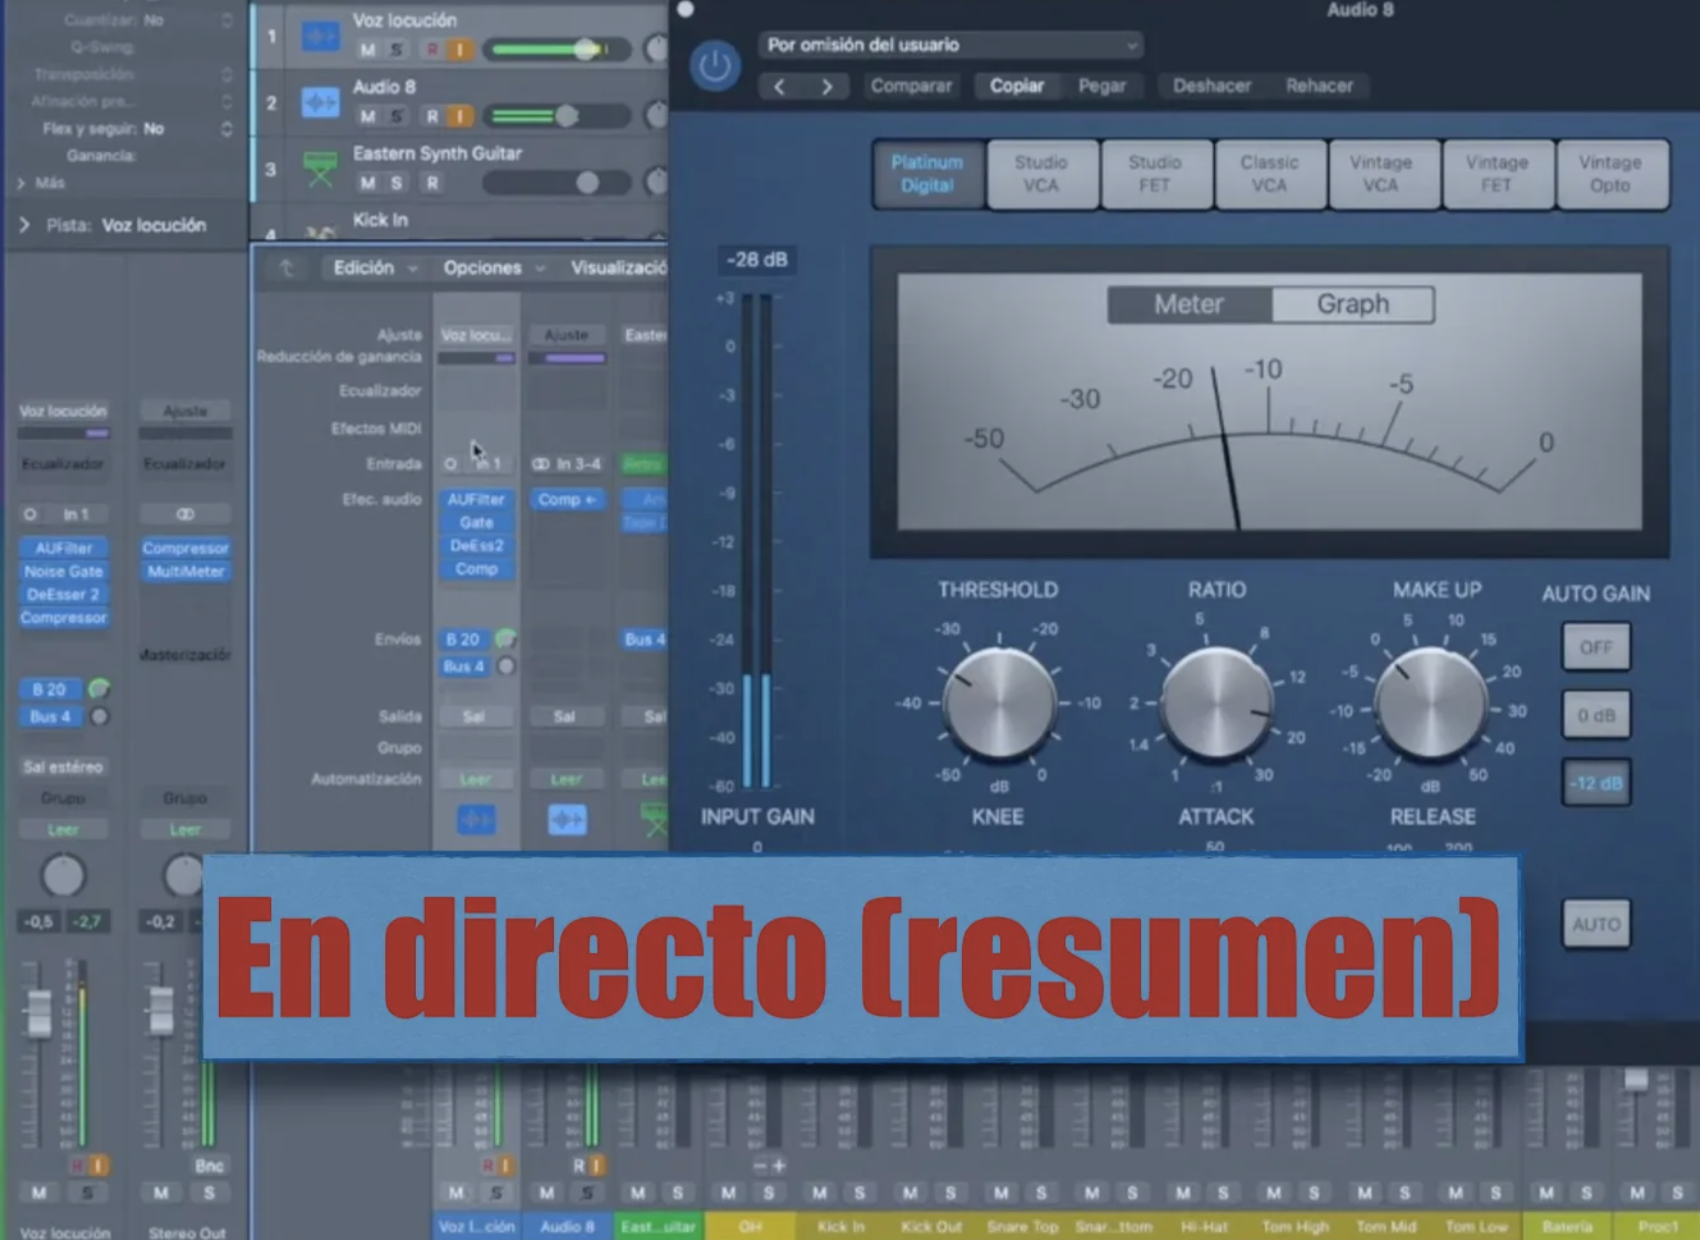
Task: Toggle the compressor plugin power button
Action: coord(714,67)
